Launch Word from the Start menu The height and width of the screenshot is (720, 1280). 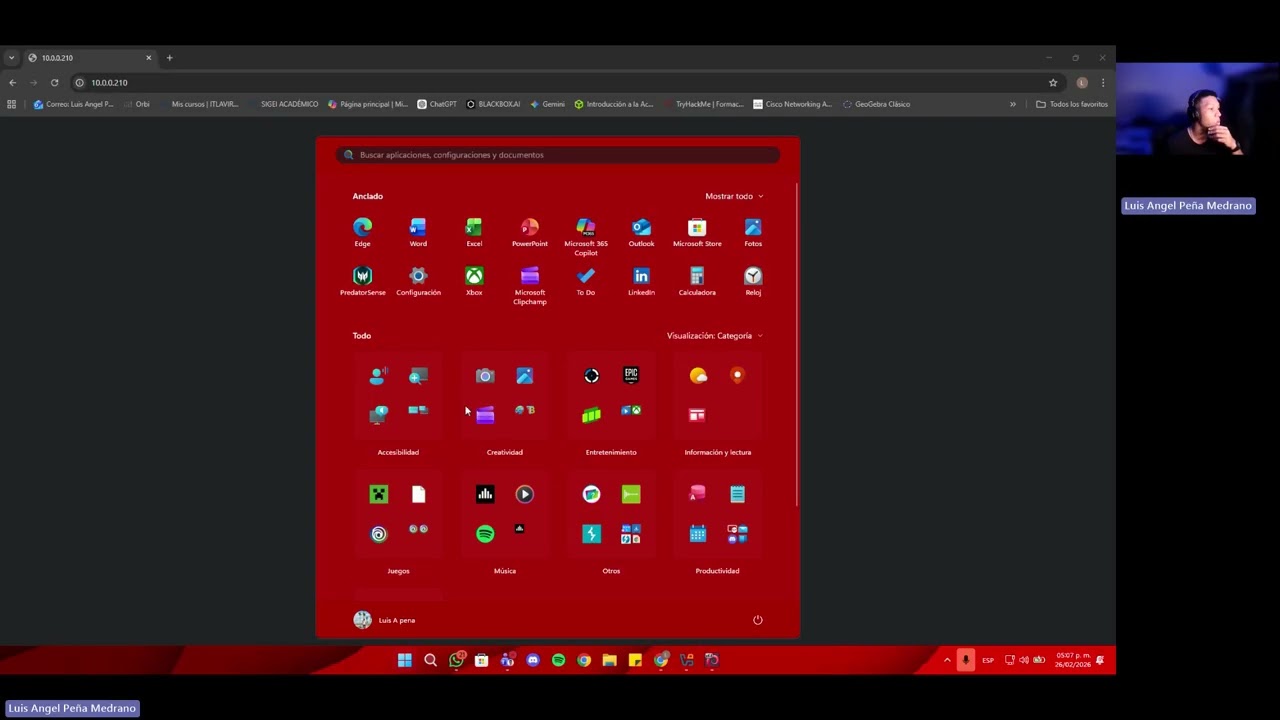coord(418,232)
